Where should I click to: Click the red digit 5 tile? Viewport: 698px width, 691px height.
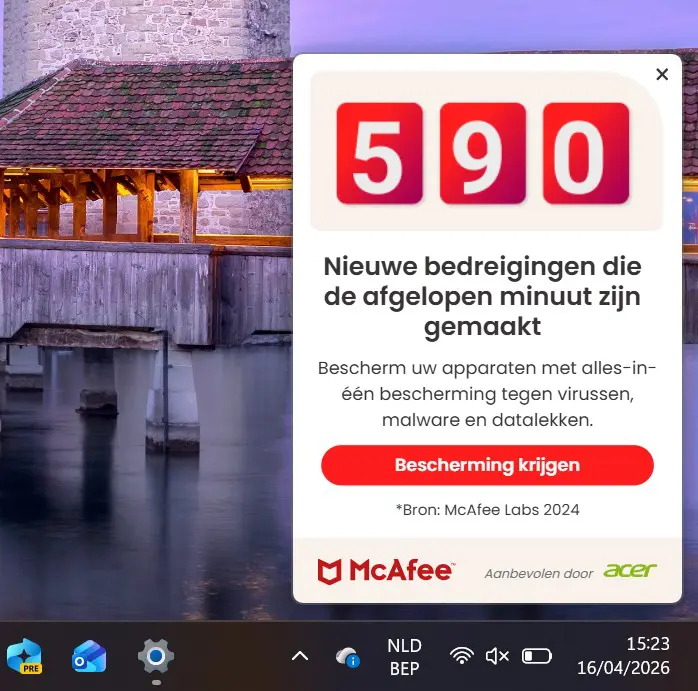pos(379,153)
